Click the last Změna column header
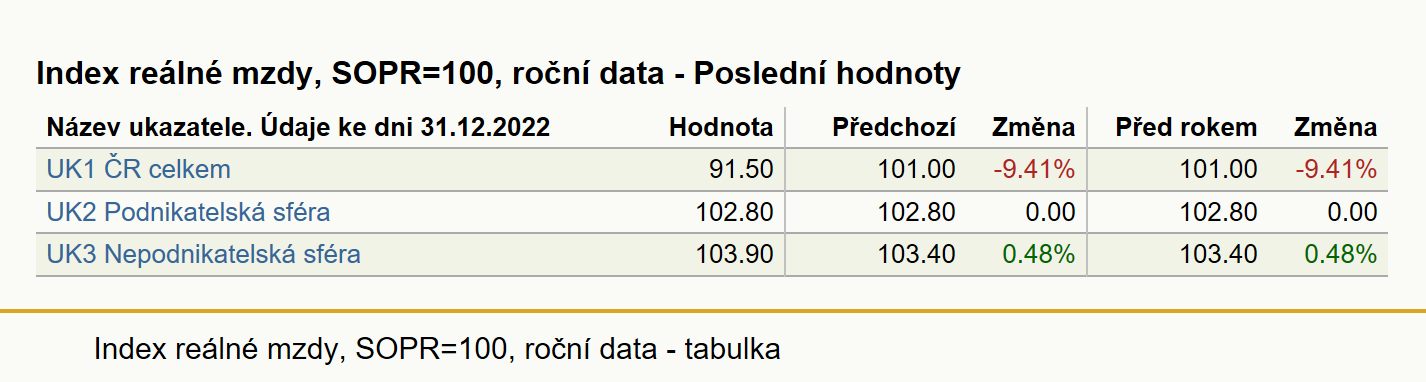The height and width of the screenshot is (382, 1426). pyautogui.click(x=1335, y=127)
